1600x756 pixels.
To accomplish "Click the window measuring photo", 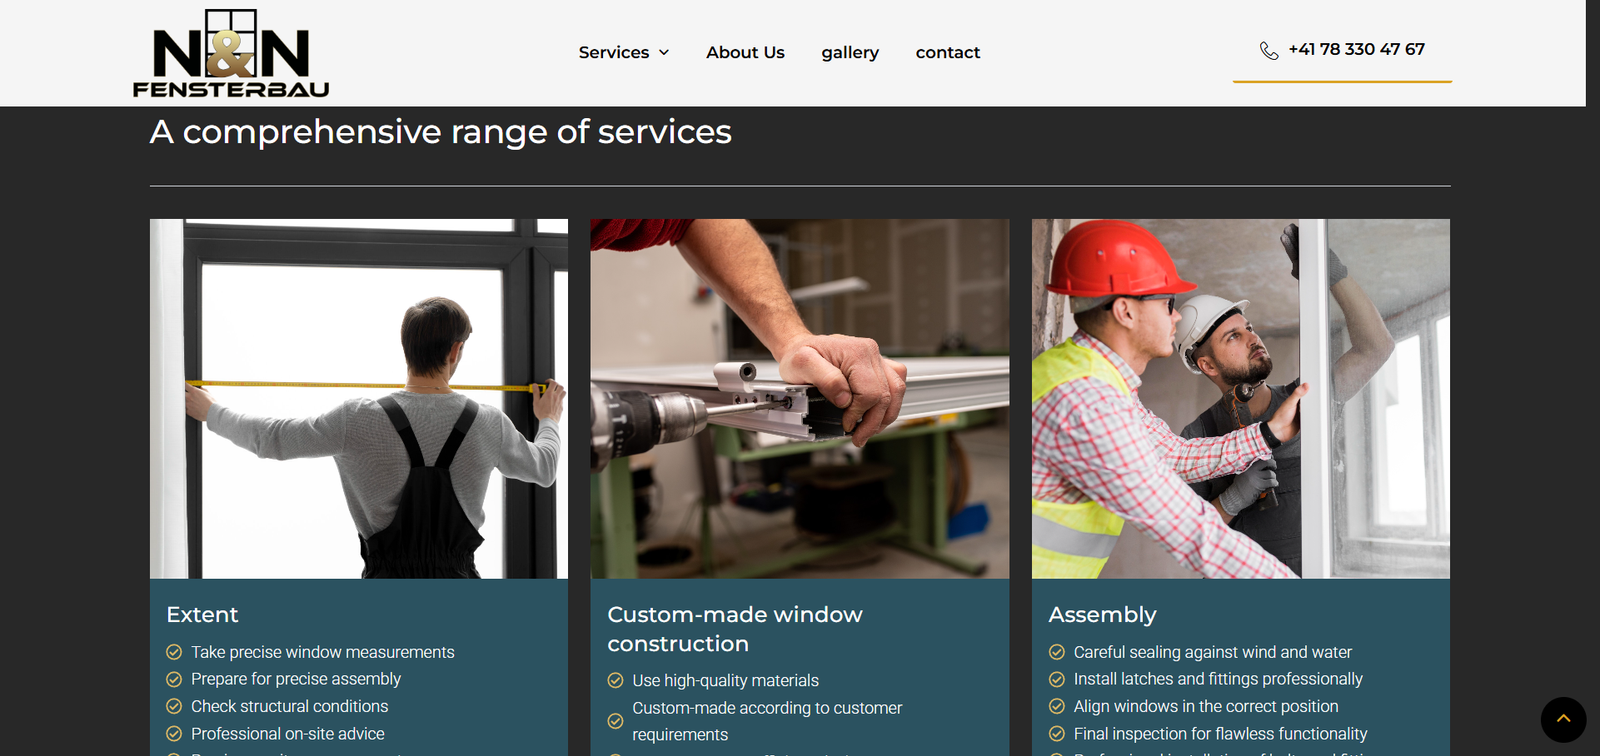I will (x=359, y=398).
